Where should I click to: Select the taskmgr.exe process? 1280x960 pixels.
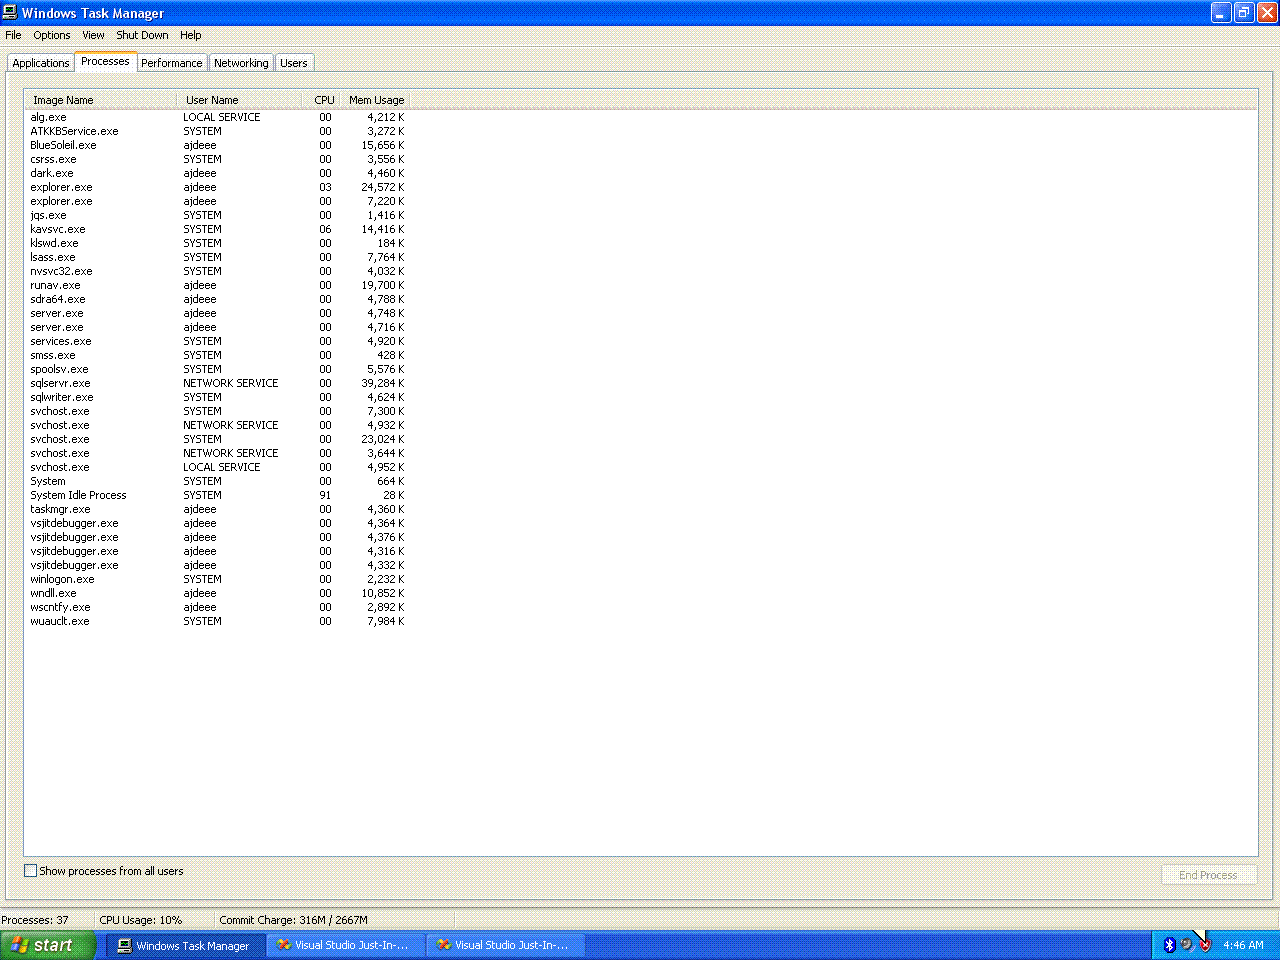point(217,509)
